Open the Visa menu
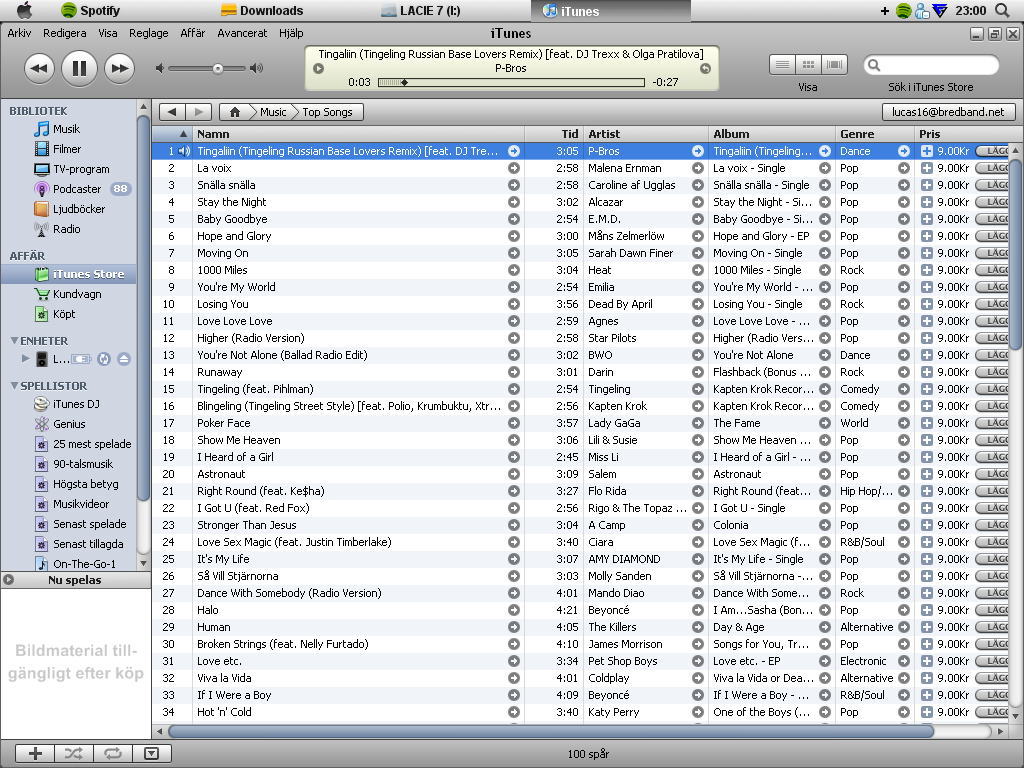Image resolution: width=1024 pixels, height=768 pixels. click(108, 33)
